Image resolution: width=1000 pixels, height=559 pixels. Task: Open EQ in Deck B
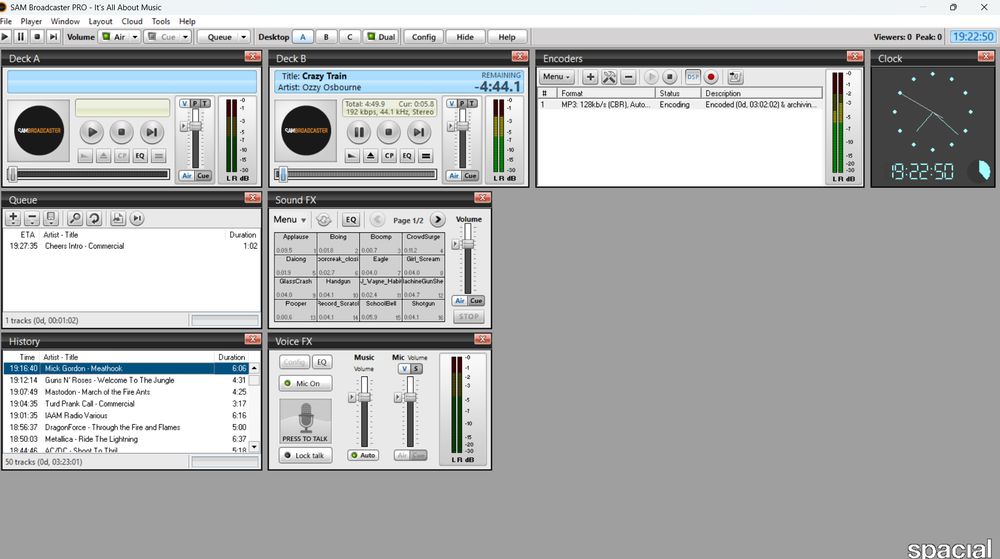(408, 156)
